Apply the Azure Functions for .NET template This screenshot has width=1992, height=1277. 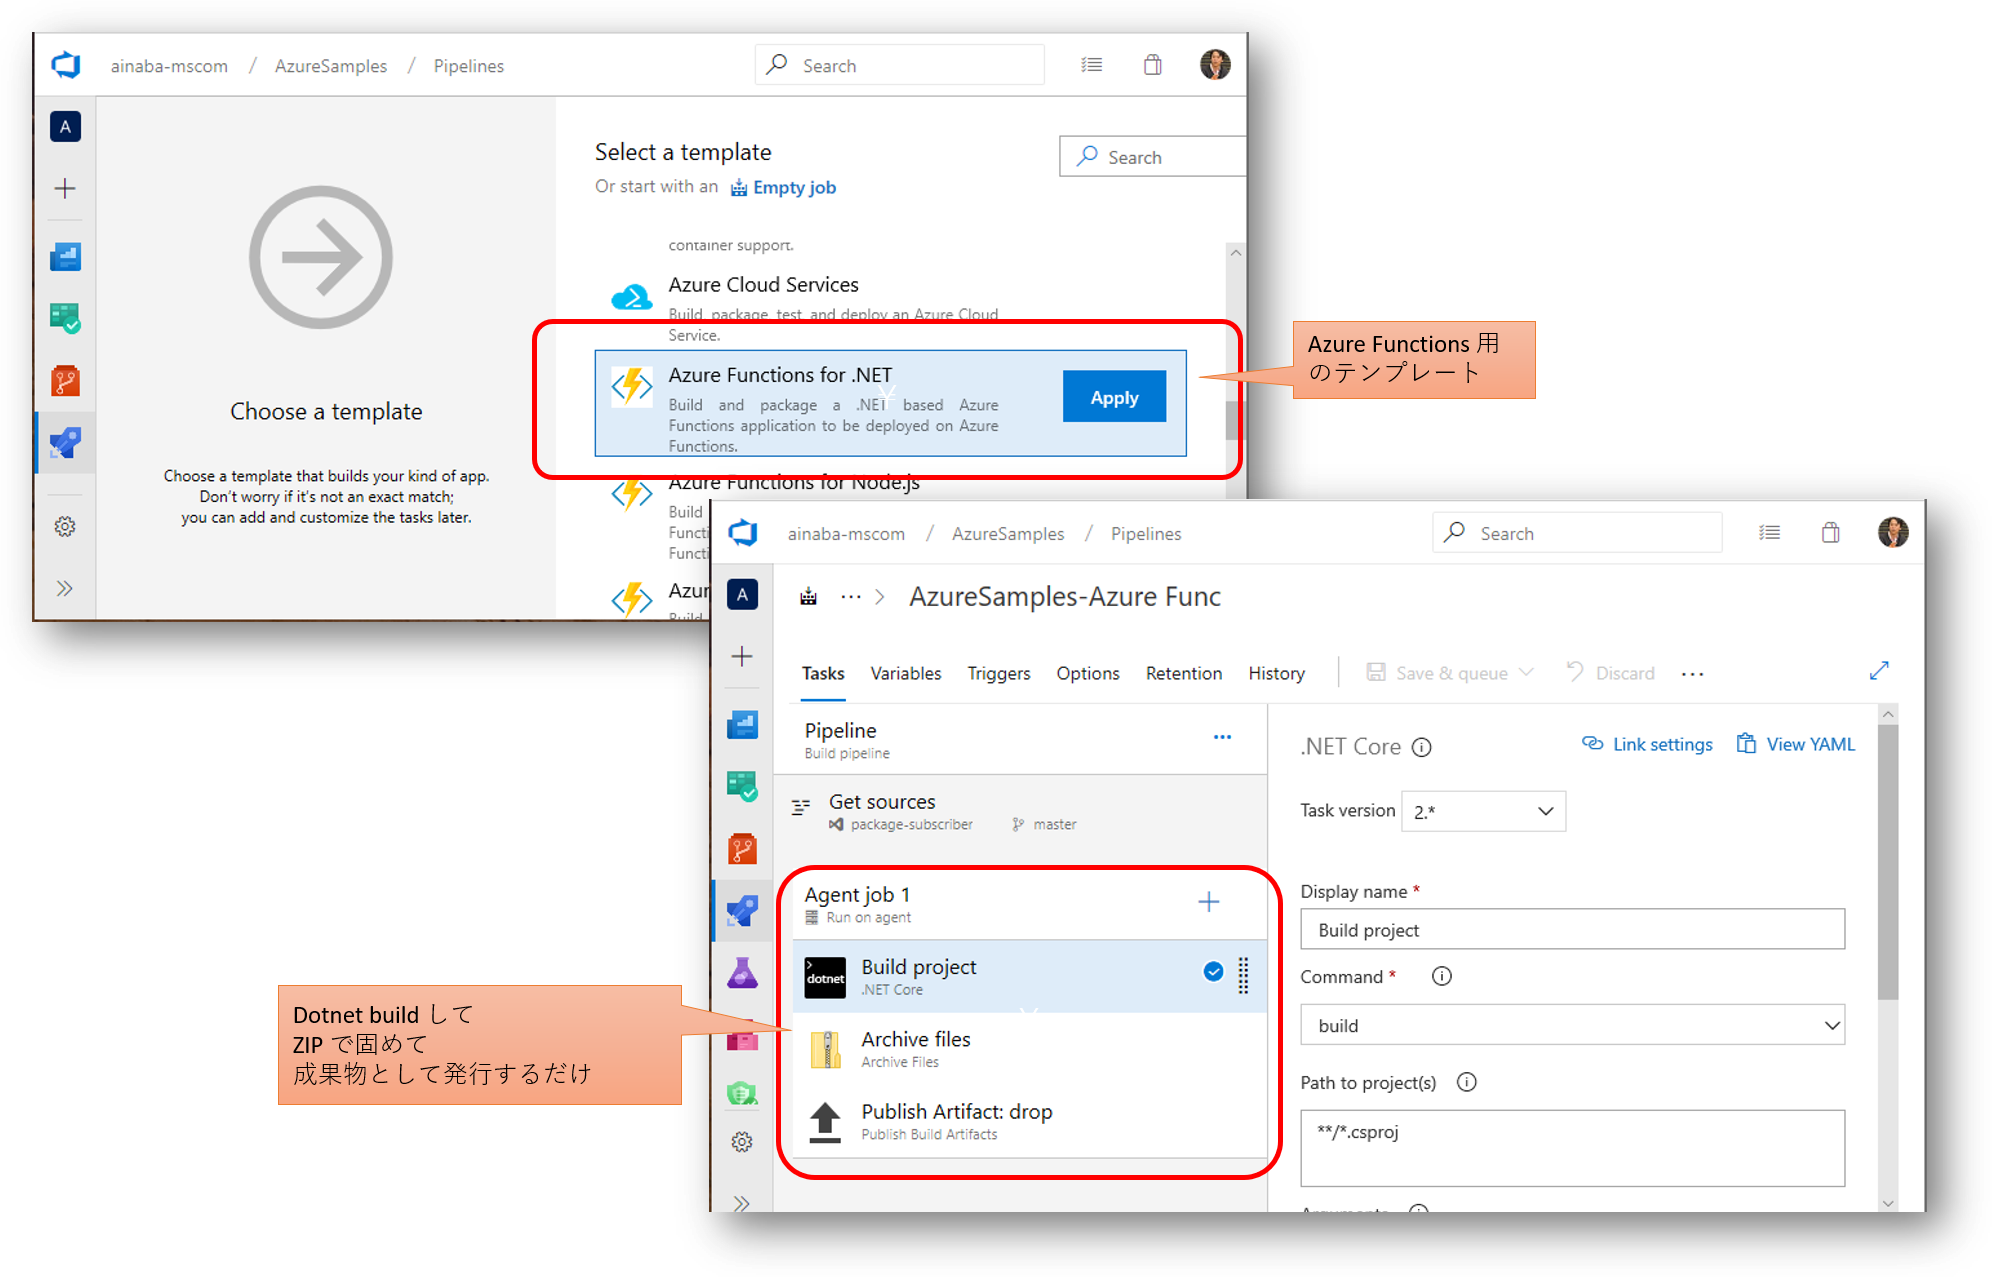(1114, 396)
